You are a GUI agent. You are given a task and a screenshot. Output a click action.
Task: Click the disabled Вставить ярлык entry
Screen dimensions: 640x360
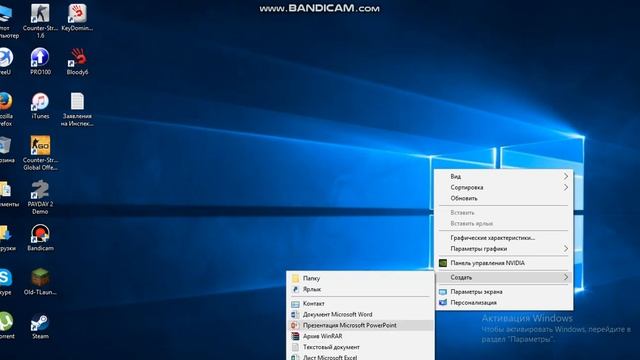[x=504, y=224]
